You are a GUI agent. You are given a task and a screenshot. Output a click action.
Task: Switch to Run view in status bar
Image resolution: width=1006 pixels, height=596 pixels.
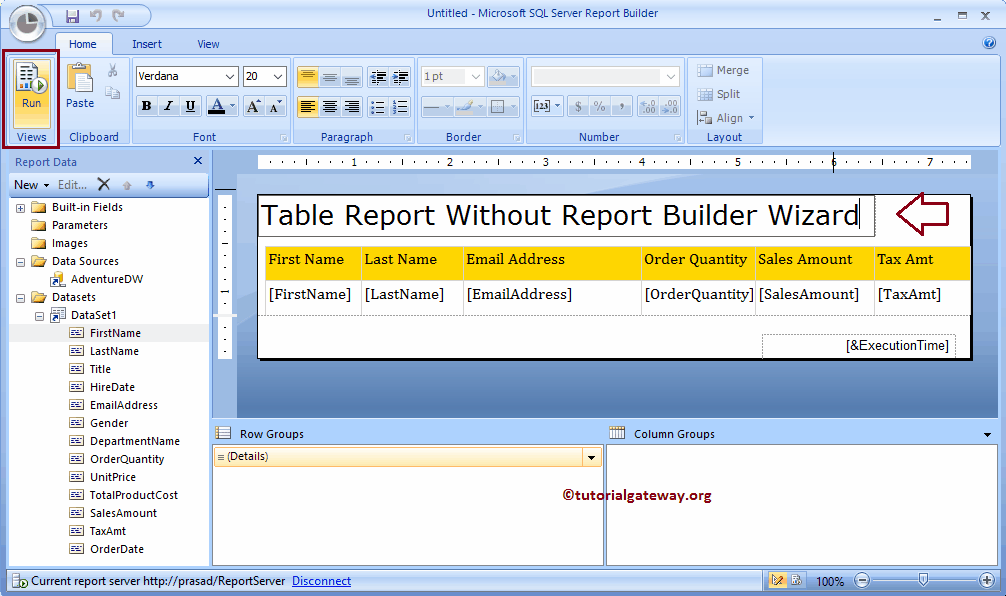tap(795, 581)
